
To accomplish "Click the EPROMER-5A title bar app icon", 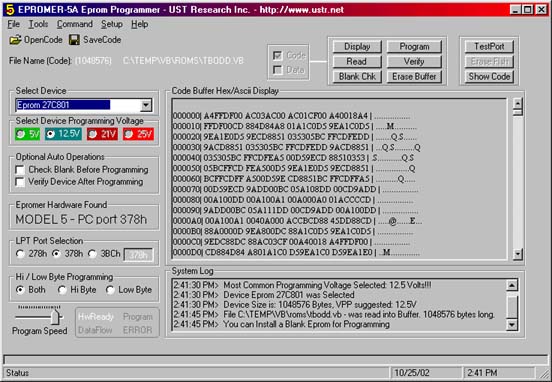I will (11, 10).
